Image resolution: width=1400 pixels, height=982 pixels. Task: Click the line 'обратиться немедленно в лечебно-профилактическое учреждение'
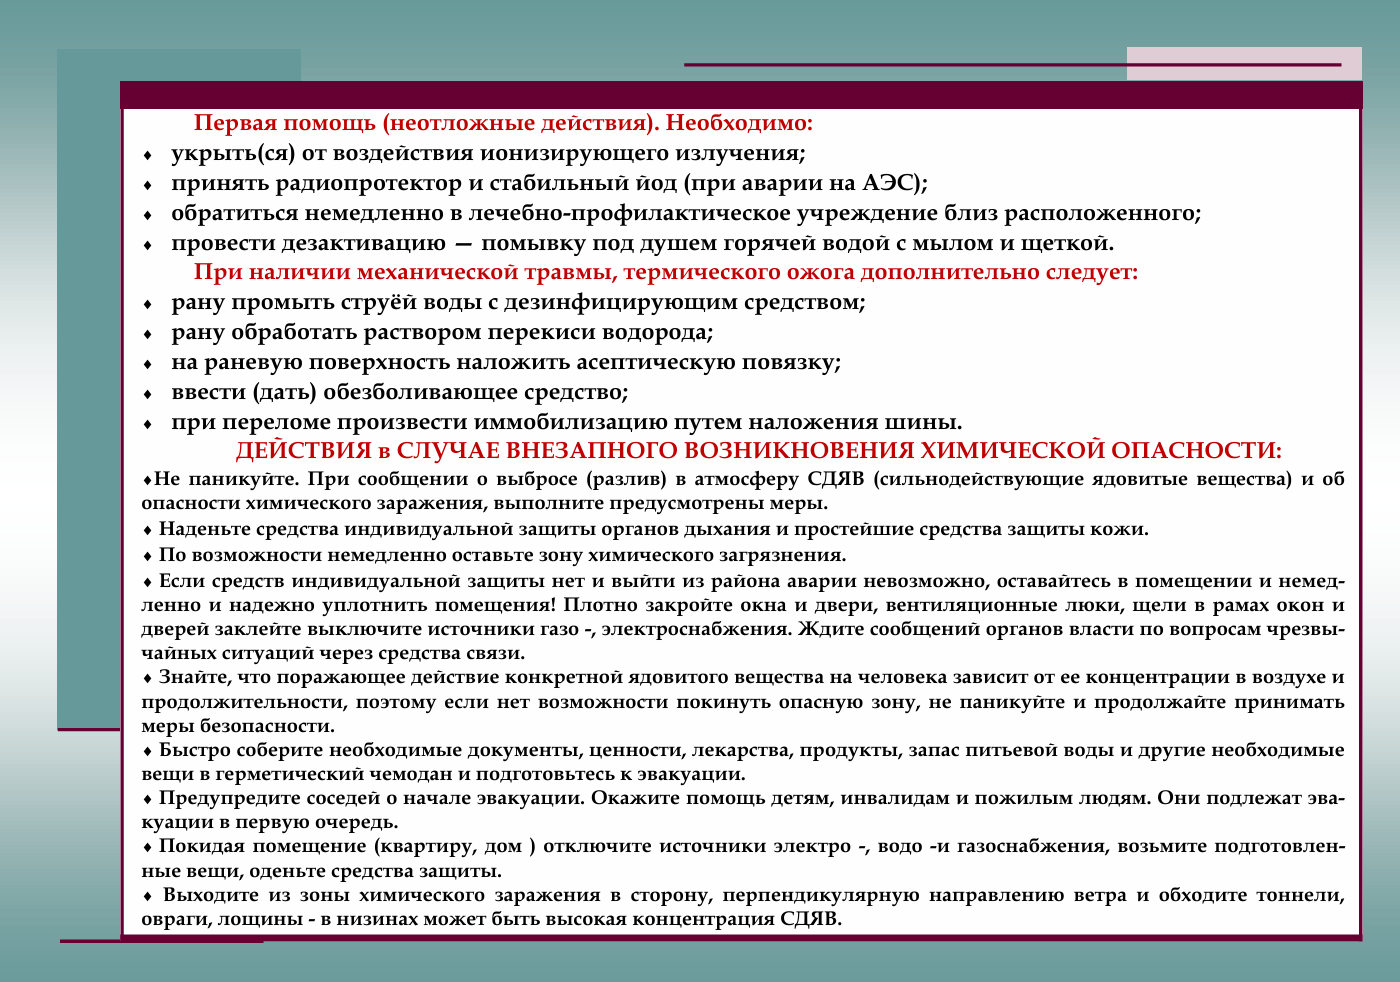(685, 213)
